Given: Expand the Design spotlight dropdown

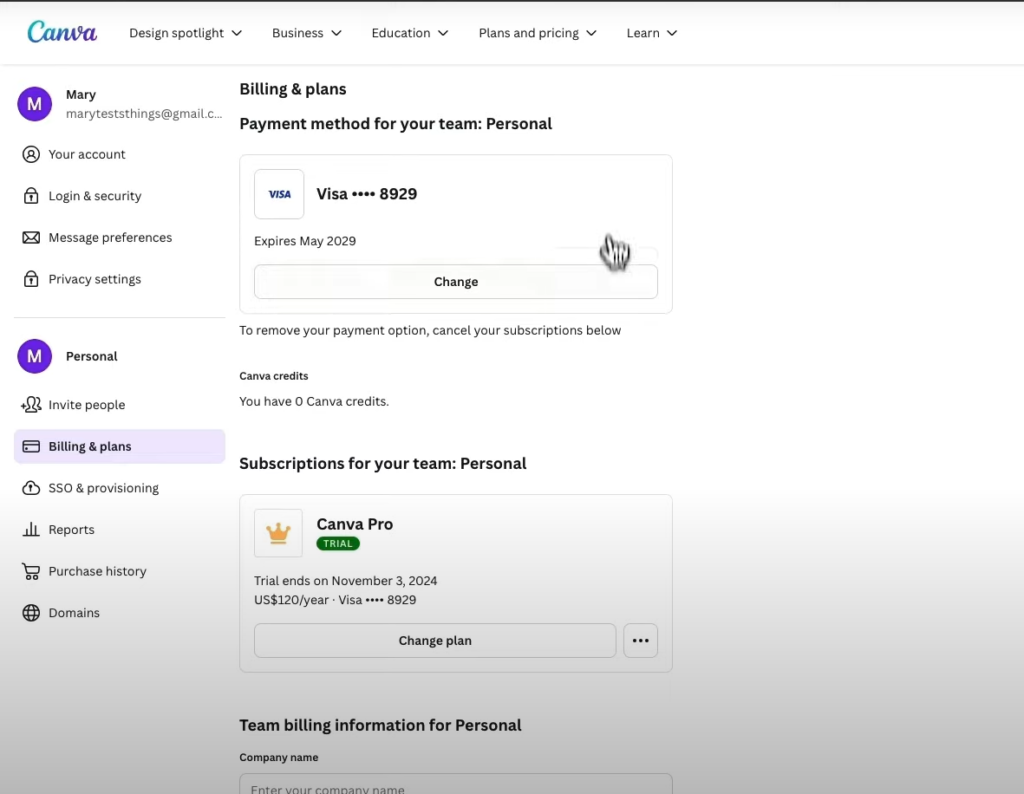Looking at the screenshot, I should pyautogui.click(x=185, y=33).
